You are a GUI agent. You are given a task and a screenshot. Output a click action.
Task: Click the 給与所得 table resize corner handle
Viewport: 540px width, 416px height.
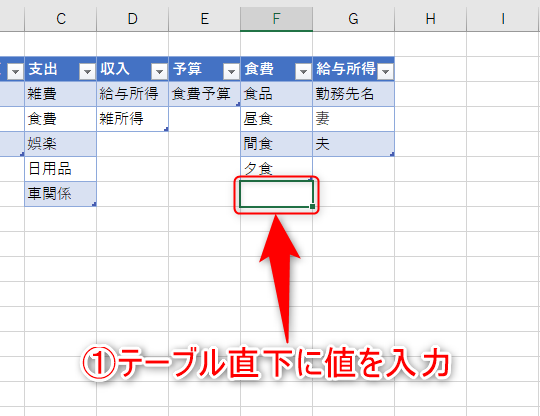pyautogui.click(x=392, y=155)
